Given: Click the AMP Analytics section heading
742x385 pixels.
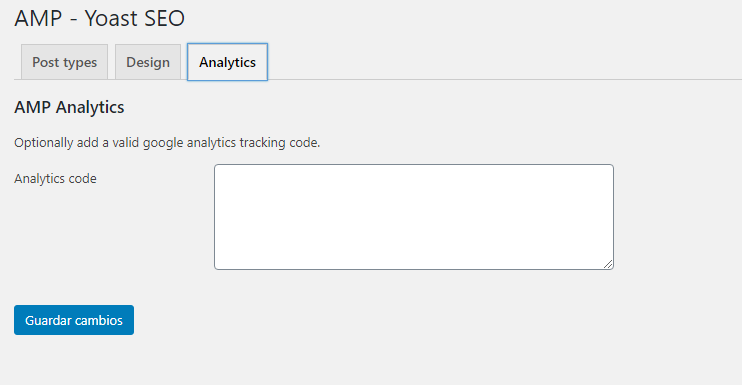Looking at the screenshot, I should pyautogui.click(x=69, y=107).
